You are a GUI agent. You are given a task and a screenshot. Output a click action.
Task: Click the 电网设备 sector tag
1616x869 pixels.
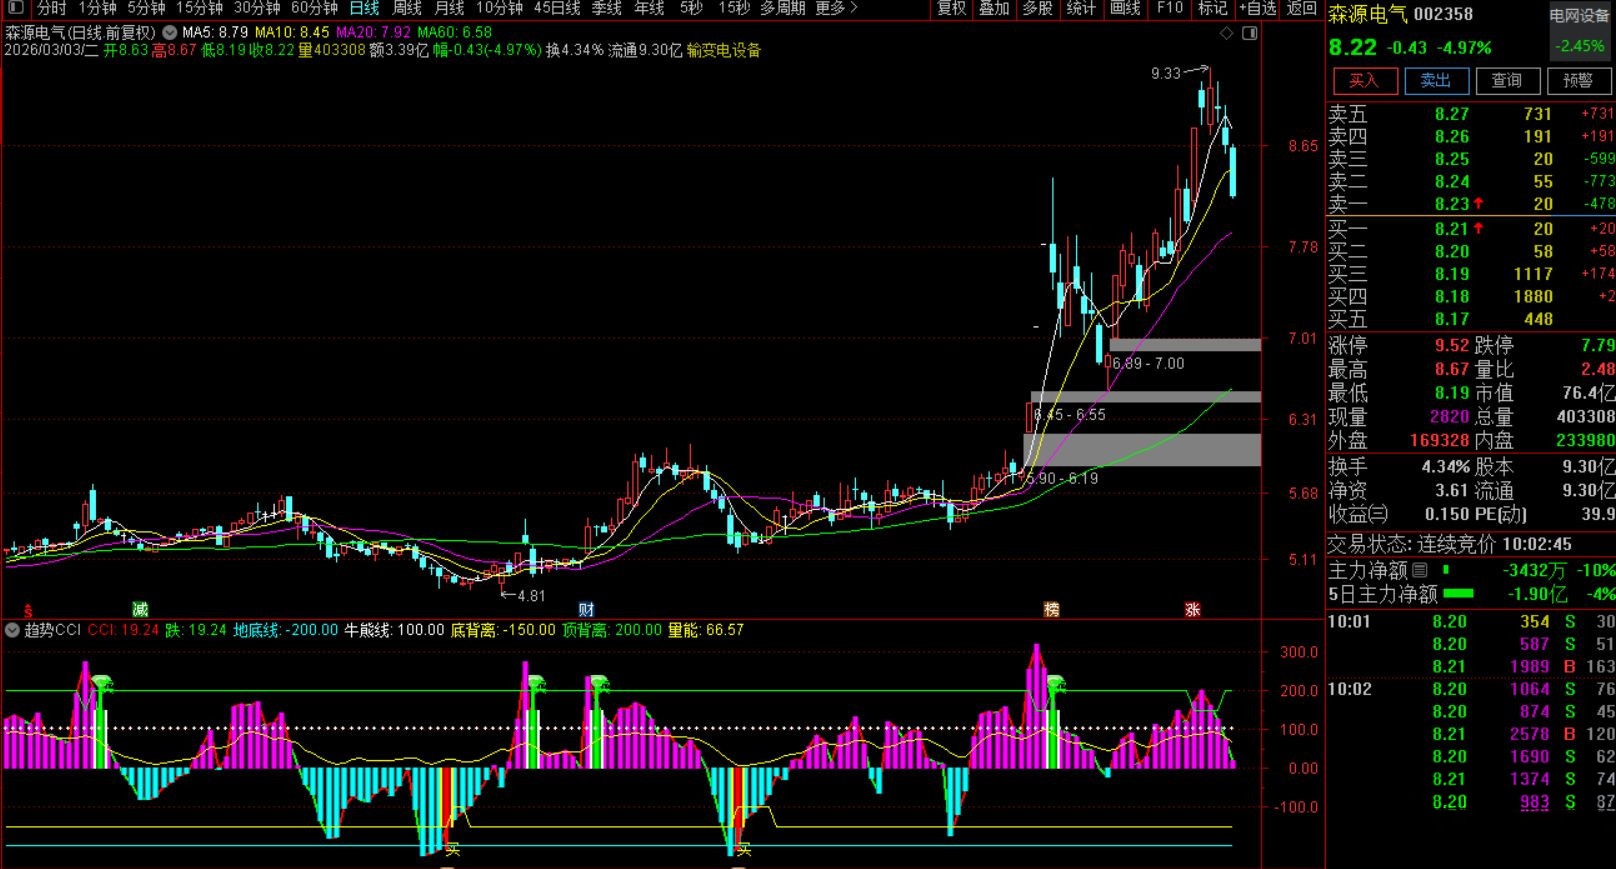point(1579,16)
